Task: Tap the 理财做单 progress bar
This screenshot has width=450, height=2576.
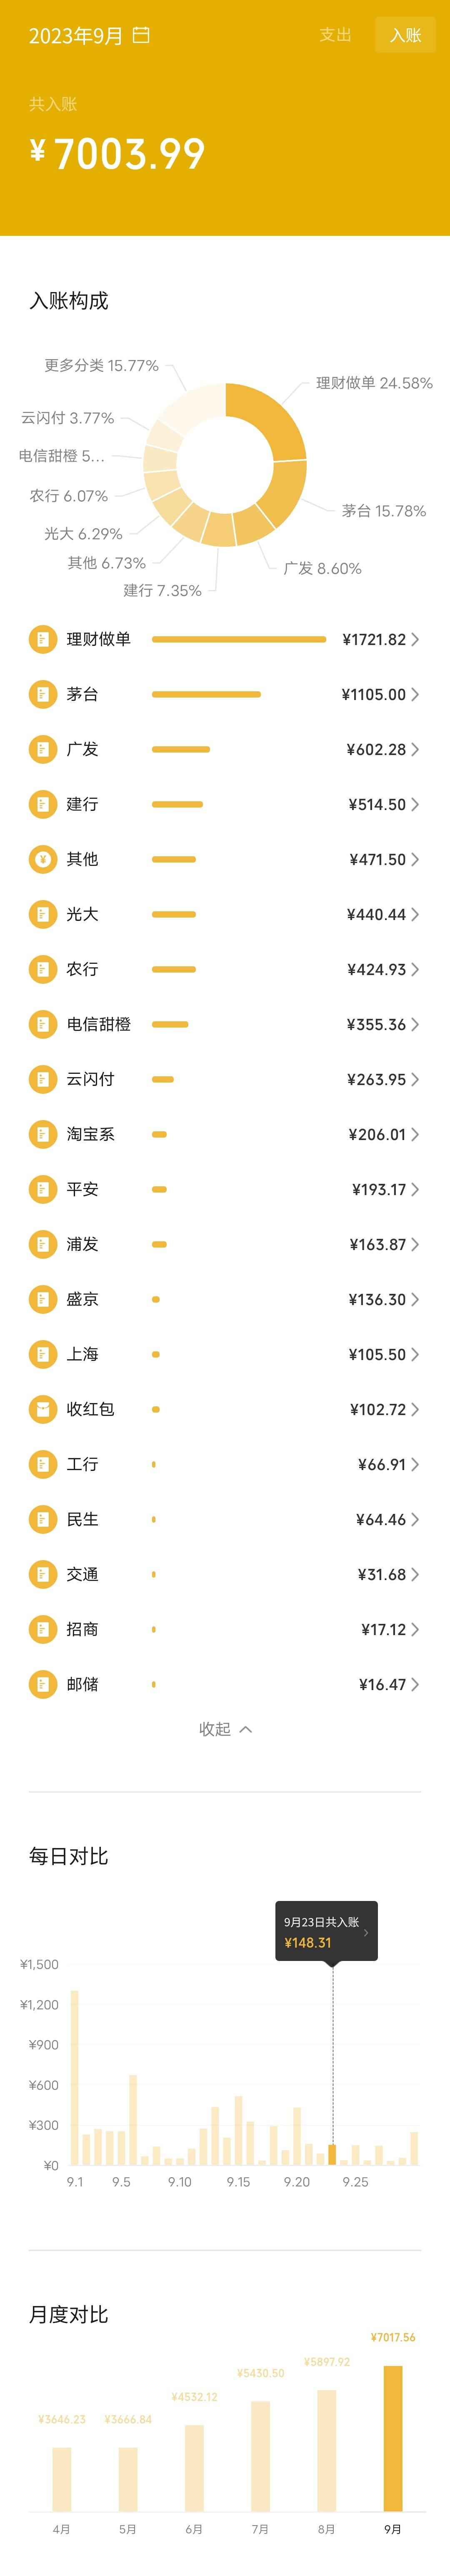Action: click(x=239, y=639)
